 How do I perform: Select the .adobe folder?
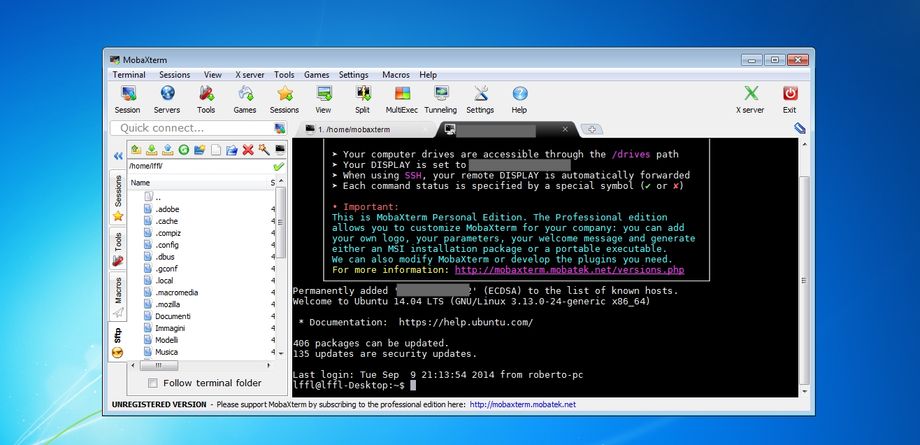point(167,209)
